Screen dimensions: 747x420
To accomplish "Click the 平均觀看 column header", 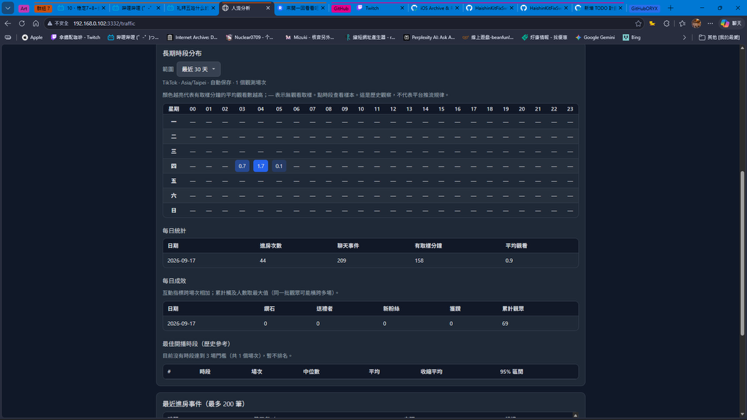I will pyautogui.click(x=516, y=246).
